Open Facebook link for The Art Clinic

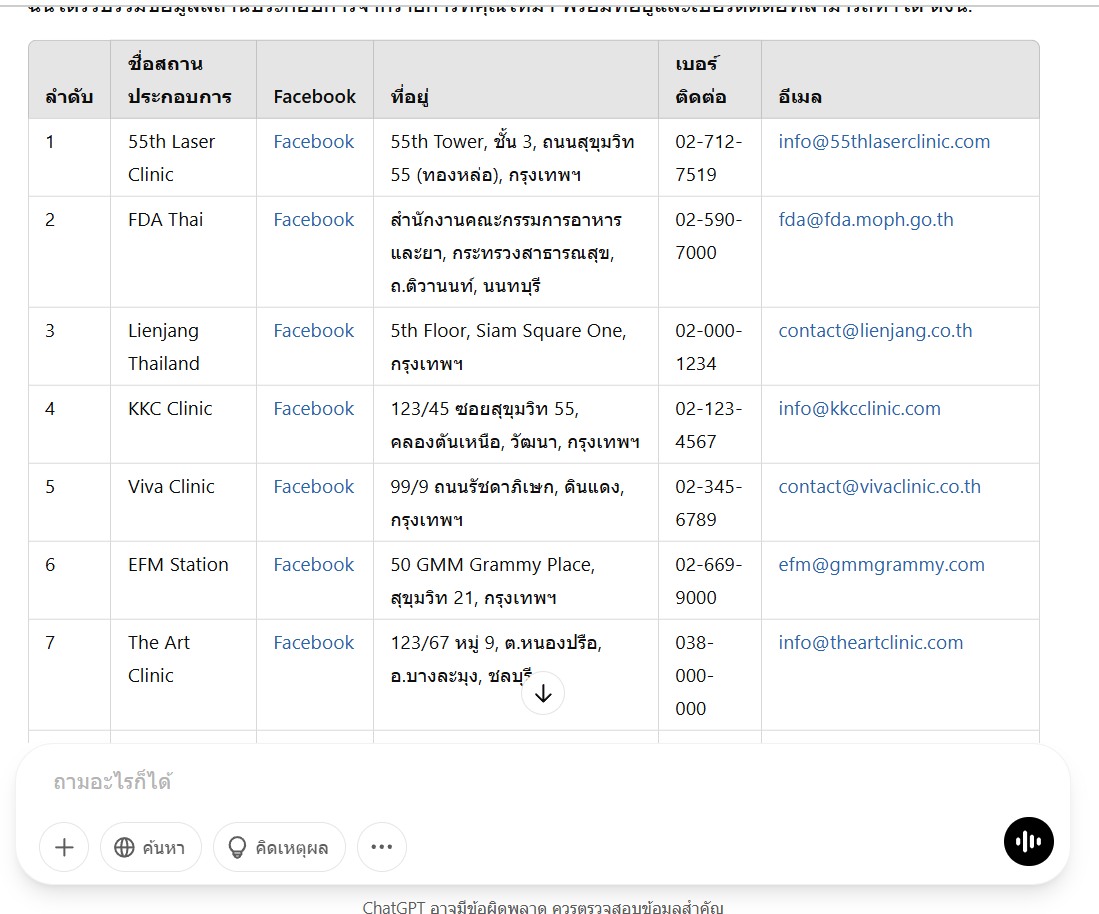(x=314, y=643)
